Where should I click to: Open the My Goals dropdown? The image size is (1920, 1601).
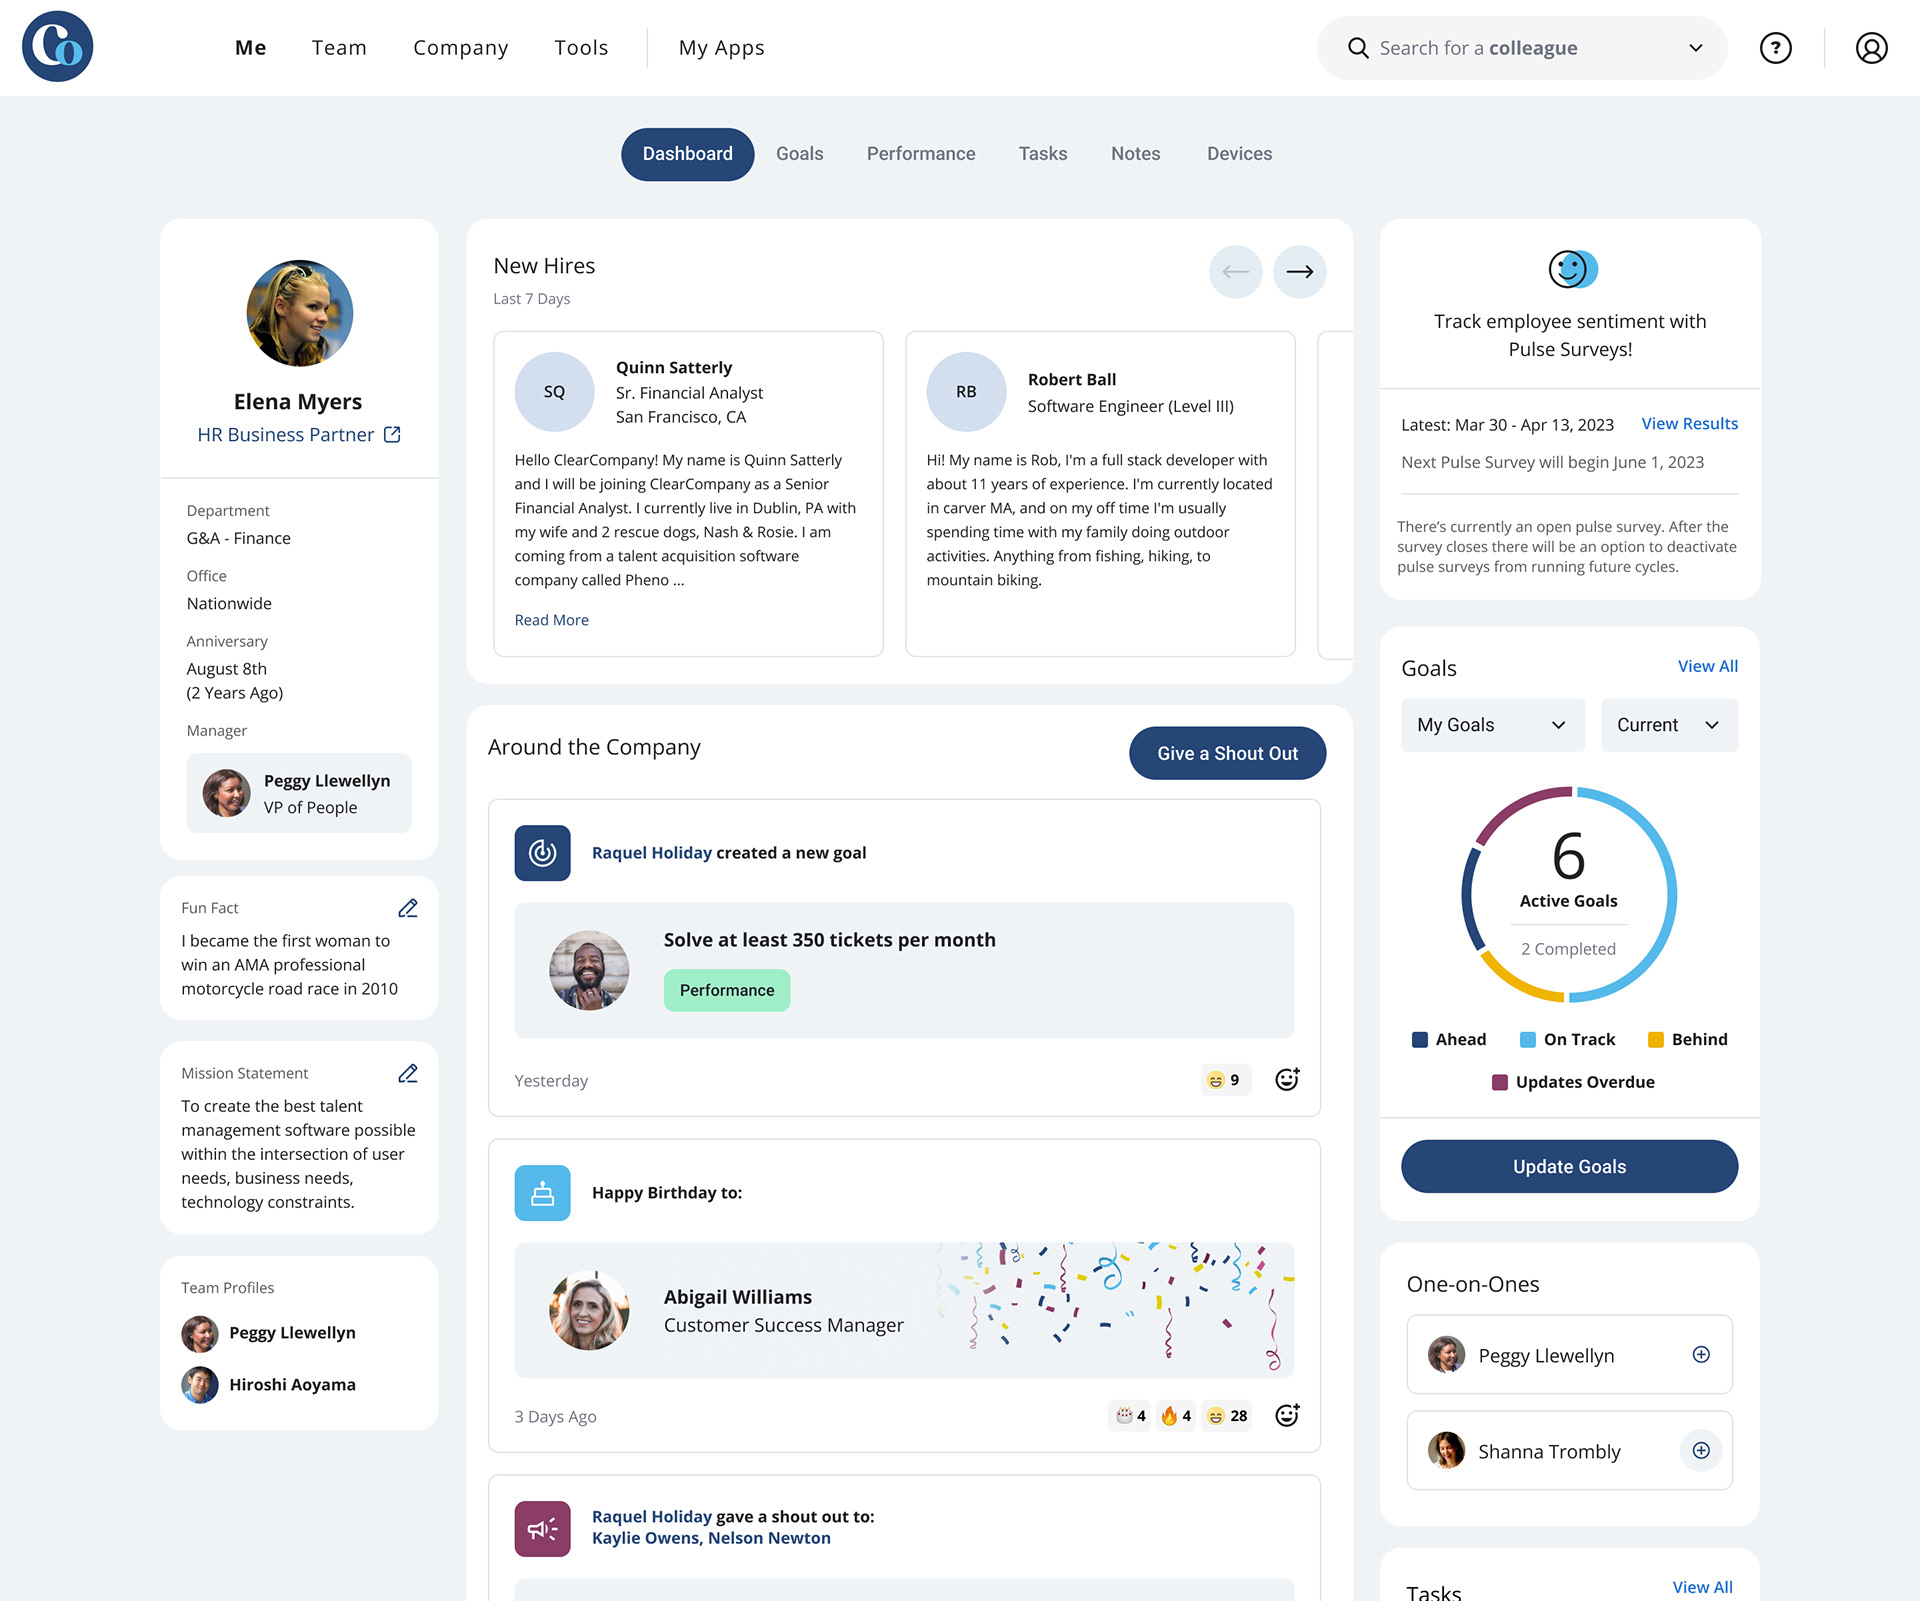[1492, 725]
